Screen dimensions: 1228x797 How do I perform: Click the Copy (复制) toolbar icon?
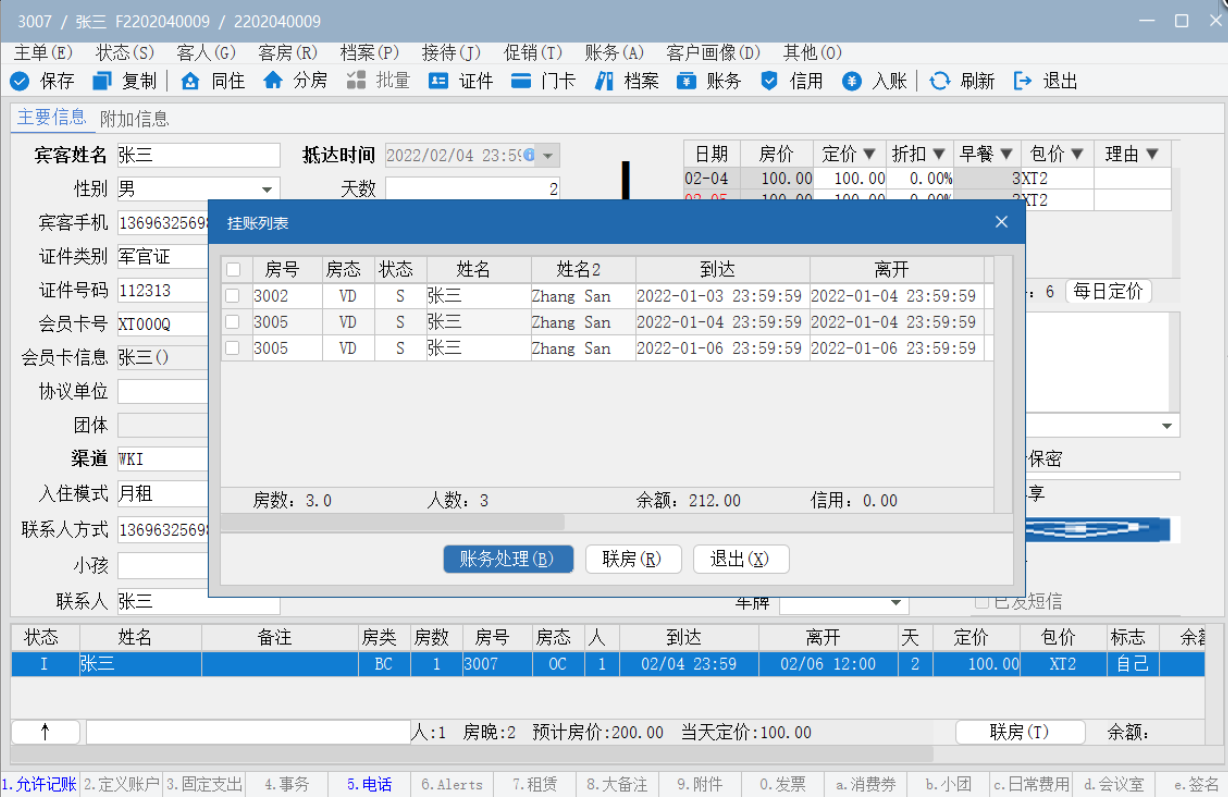102,81
